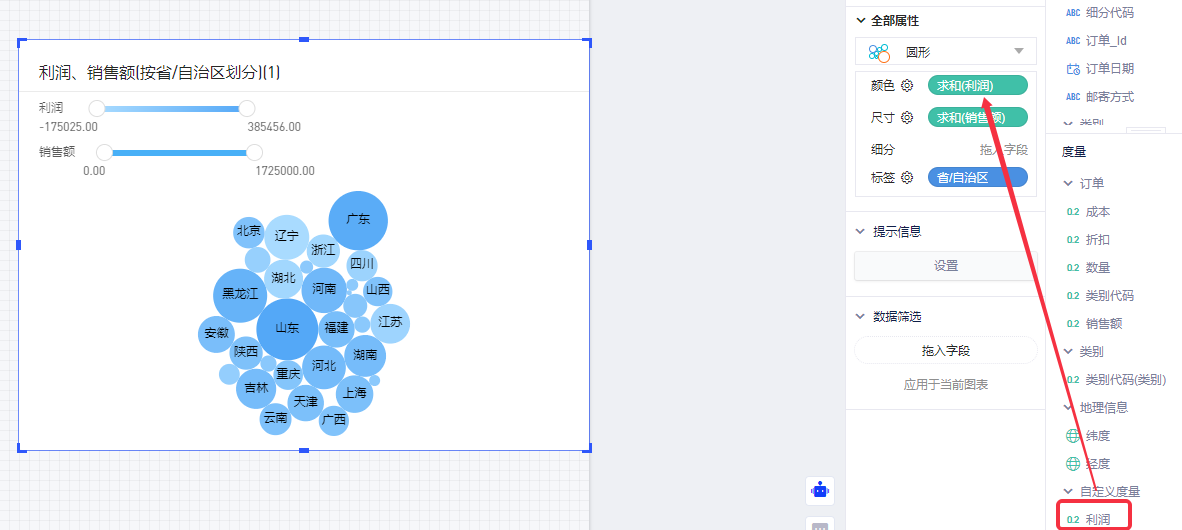
Task: Select the 销售额 measure field
Action: (x=1103, y=324)
